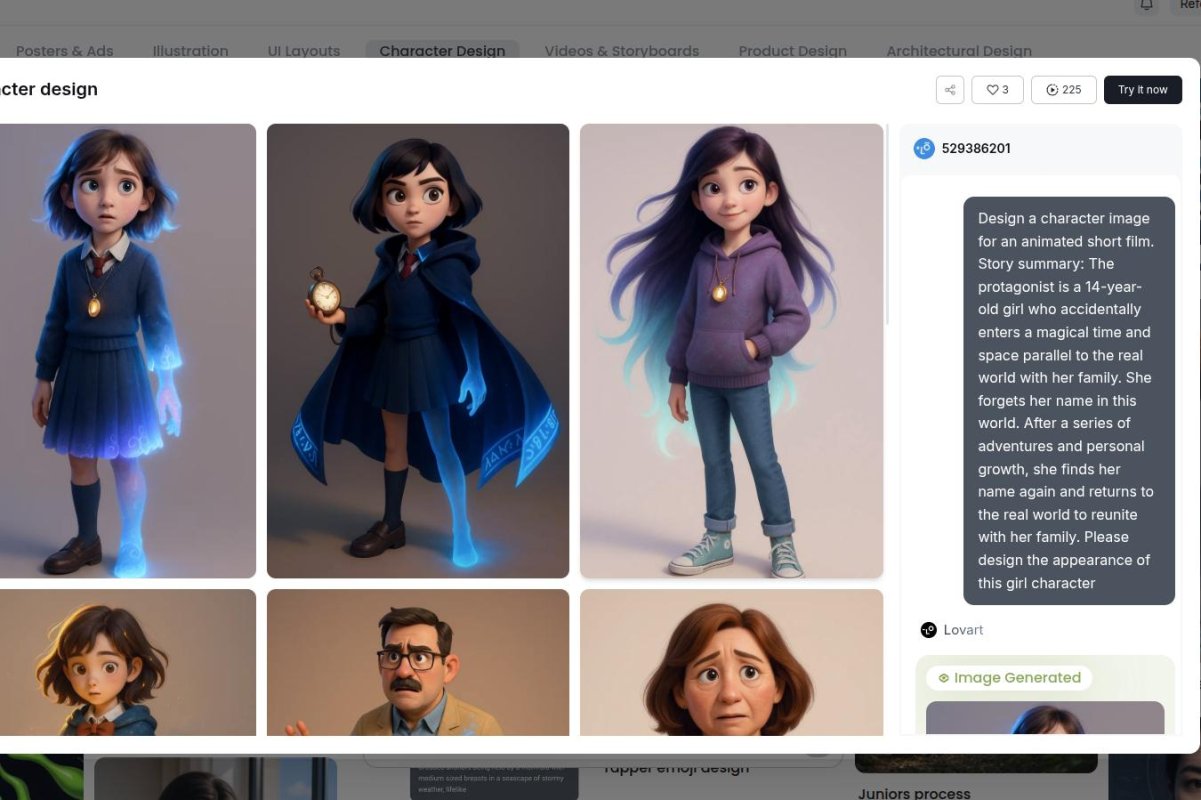This screenshot has width=1201, height=800.
Task: Switch to the Illustration tab
Action: [x=190, y=51]
